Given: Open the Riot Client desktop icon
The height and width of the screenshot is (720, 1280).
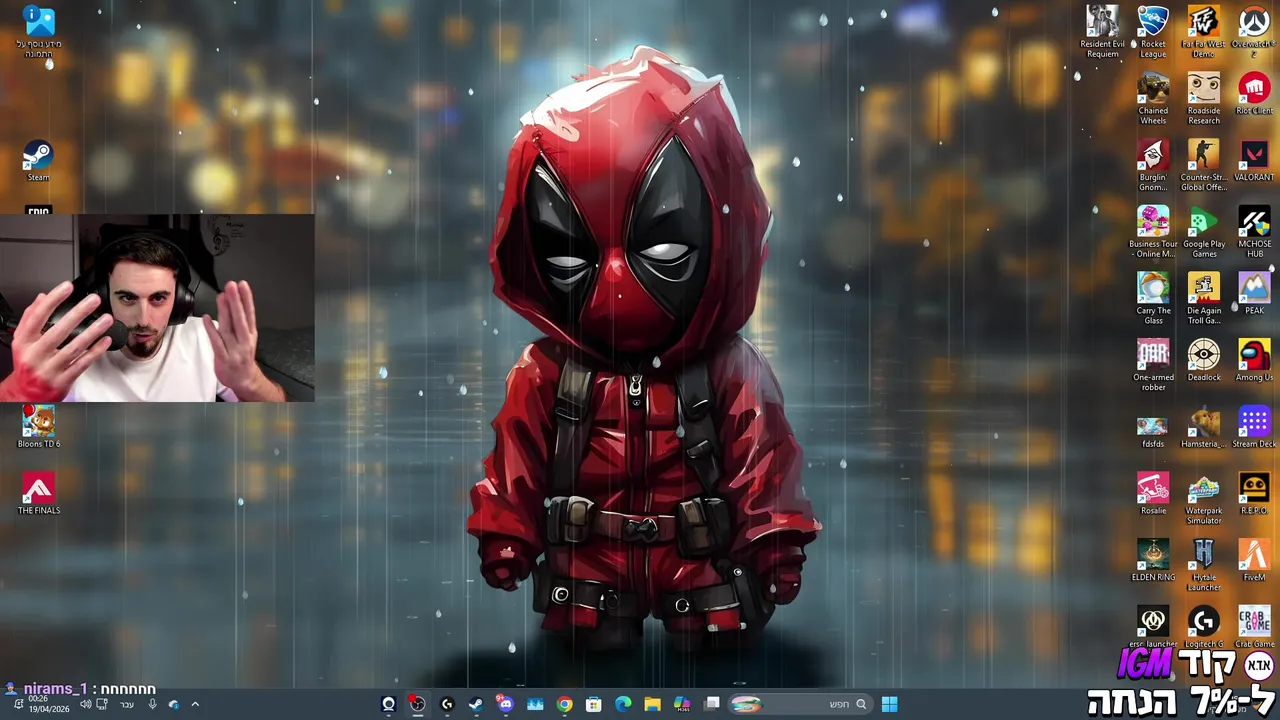Looking at the screenshot, I should [x=1254, y=93].
